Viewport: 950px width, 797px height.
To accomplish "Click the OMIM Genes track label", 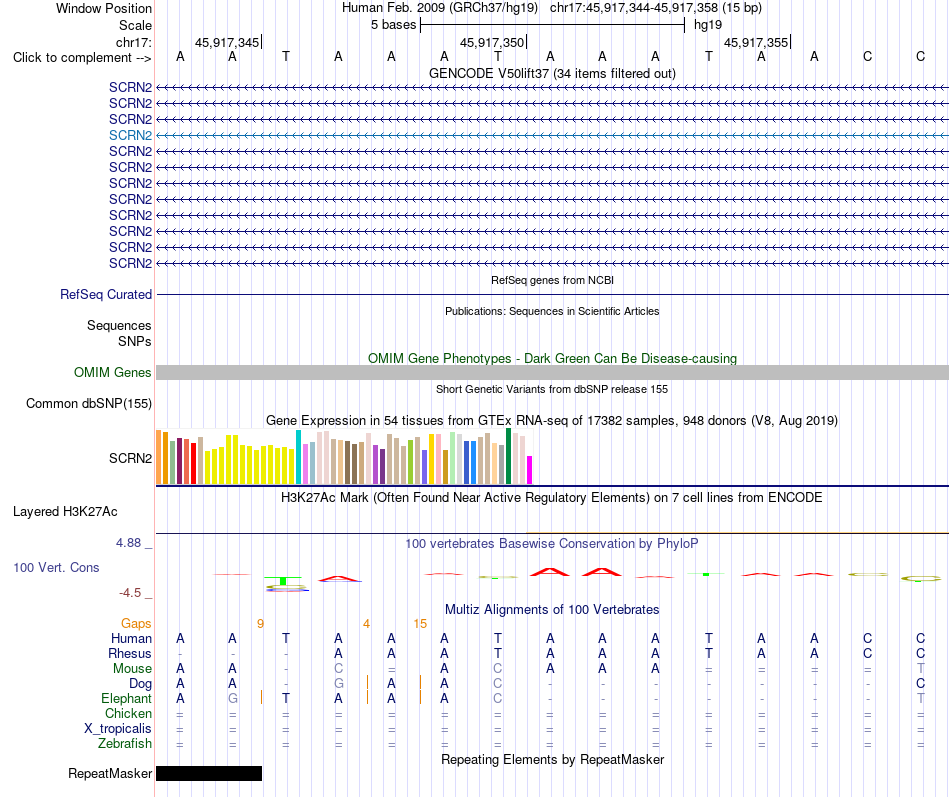I will [x=113, y=372].
